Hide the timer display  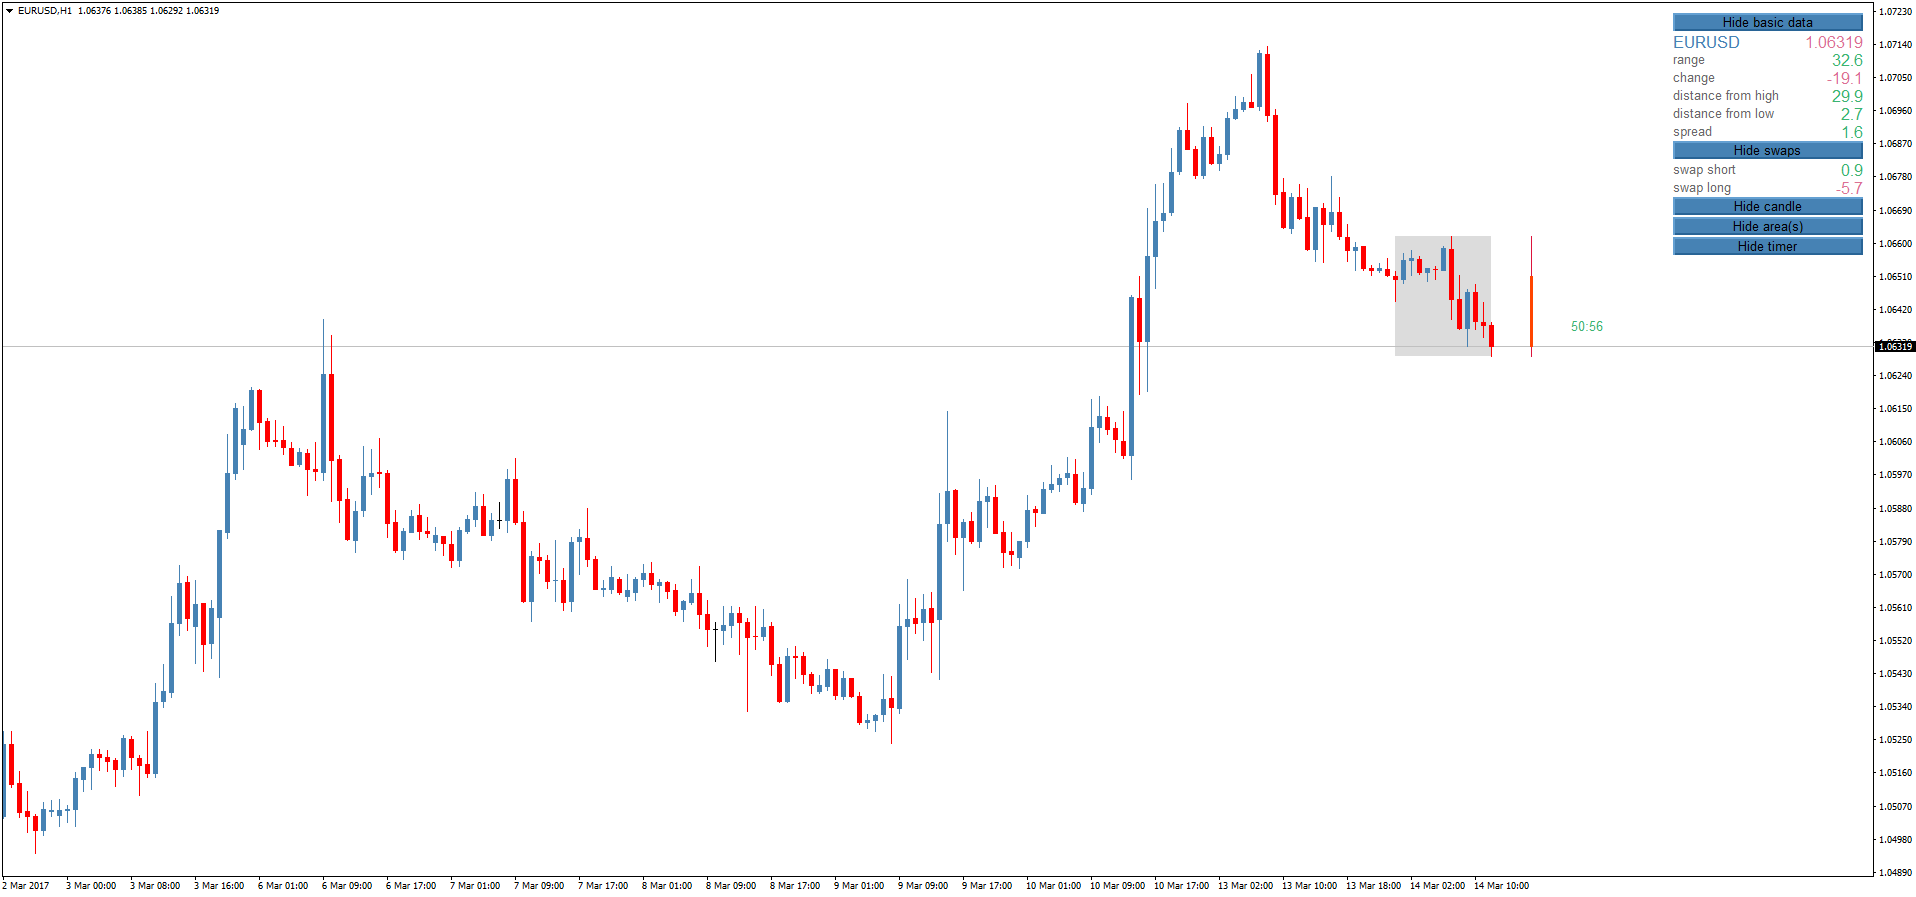click(x=1767, y=246)
